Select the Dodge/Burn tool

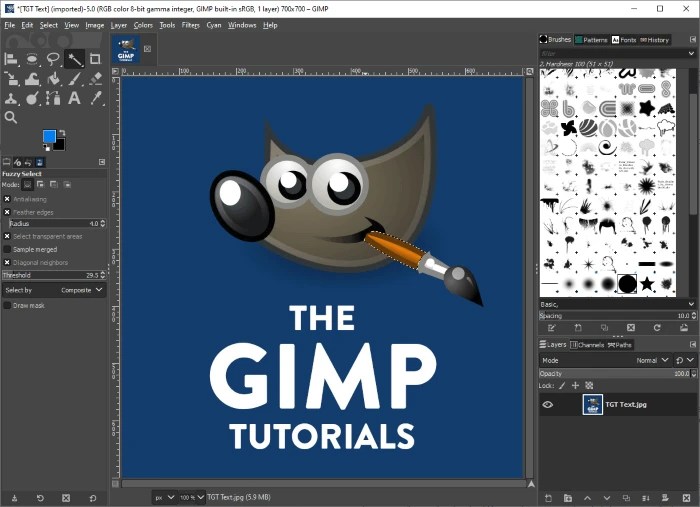pos(32,98)
